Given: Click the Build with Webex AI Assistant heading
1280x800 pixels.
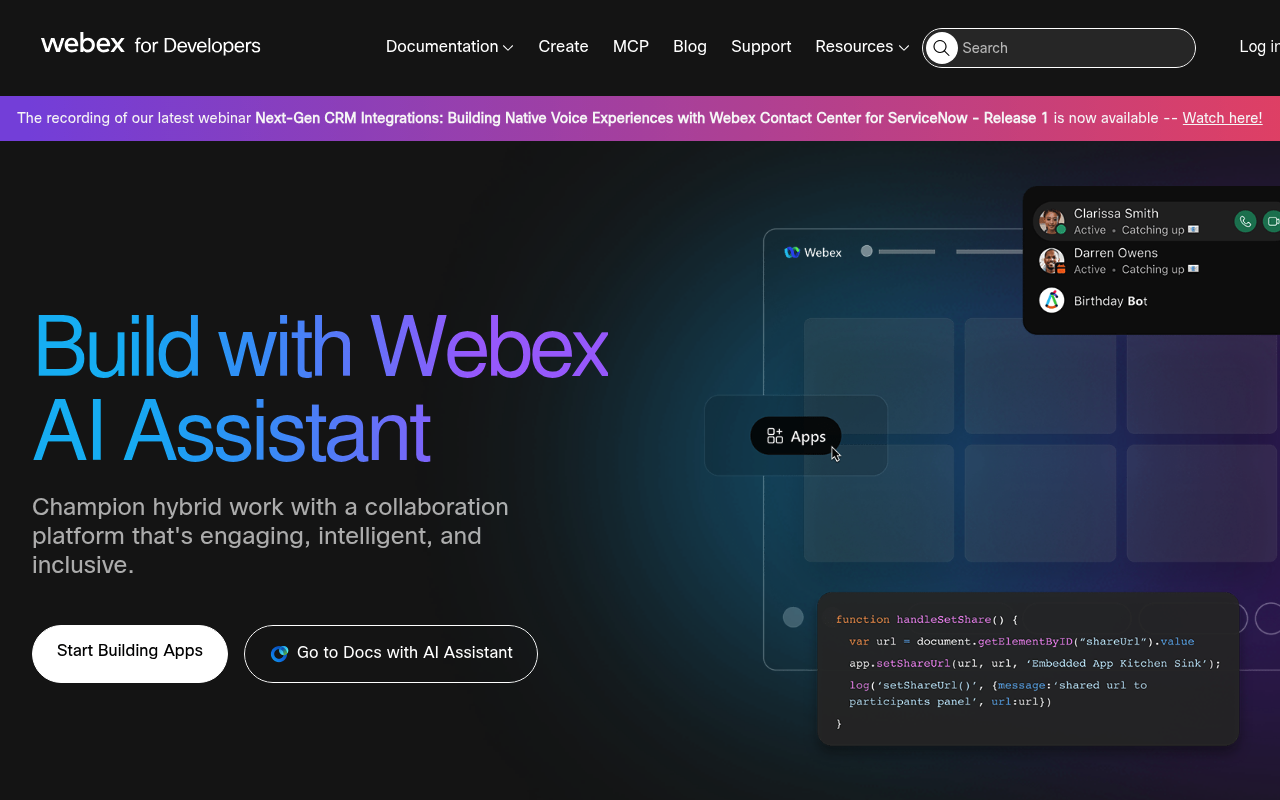Looking at the screenshot, I should click(321, 389).
